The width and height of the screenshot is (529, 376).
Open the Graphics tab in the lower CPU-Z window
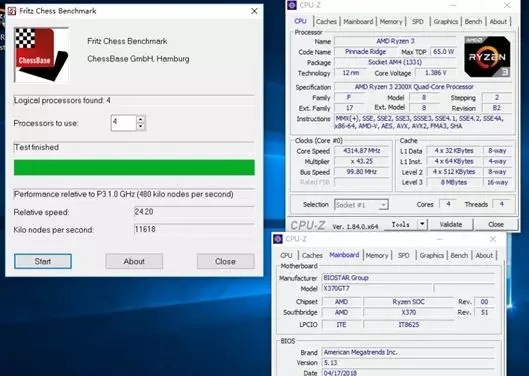point(431,256)
